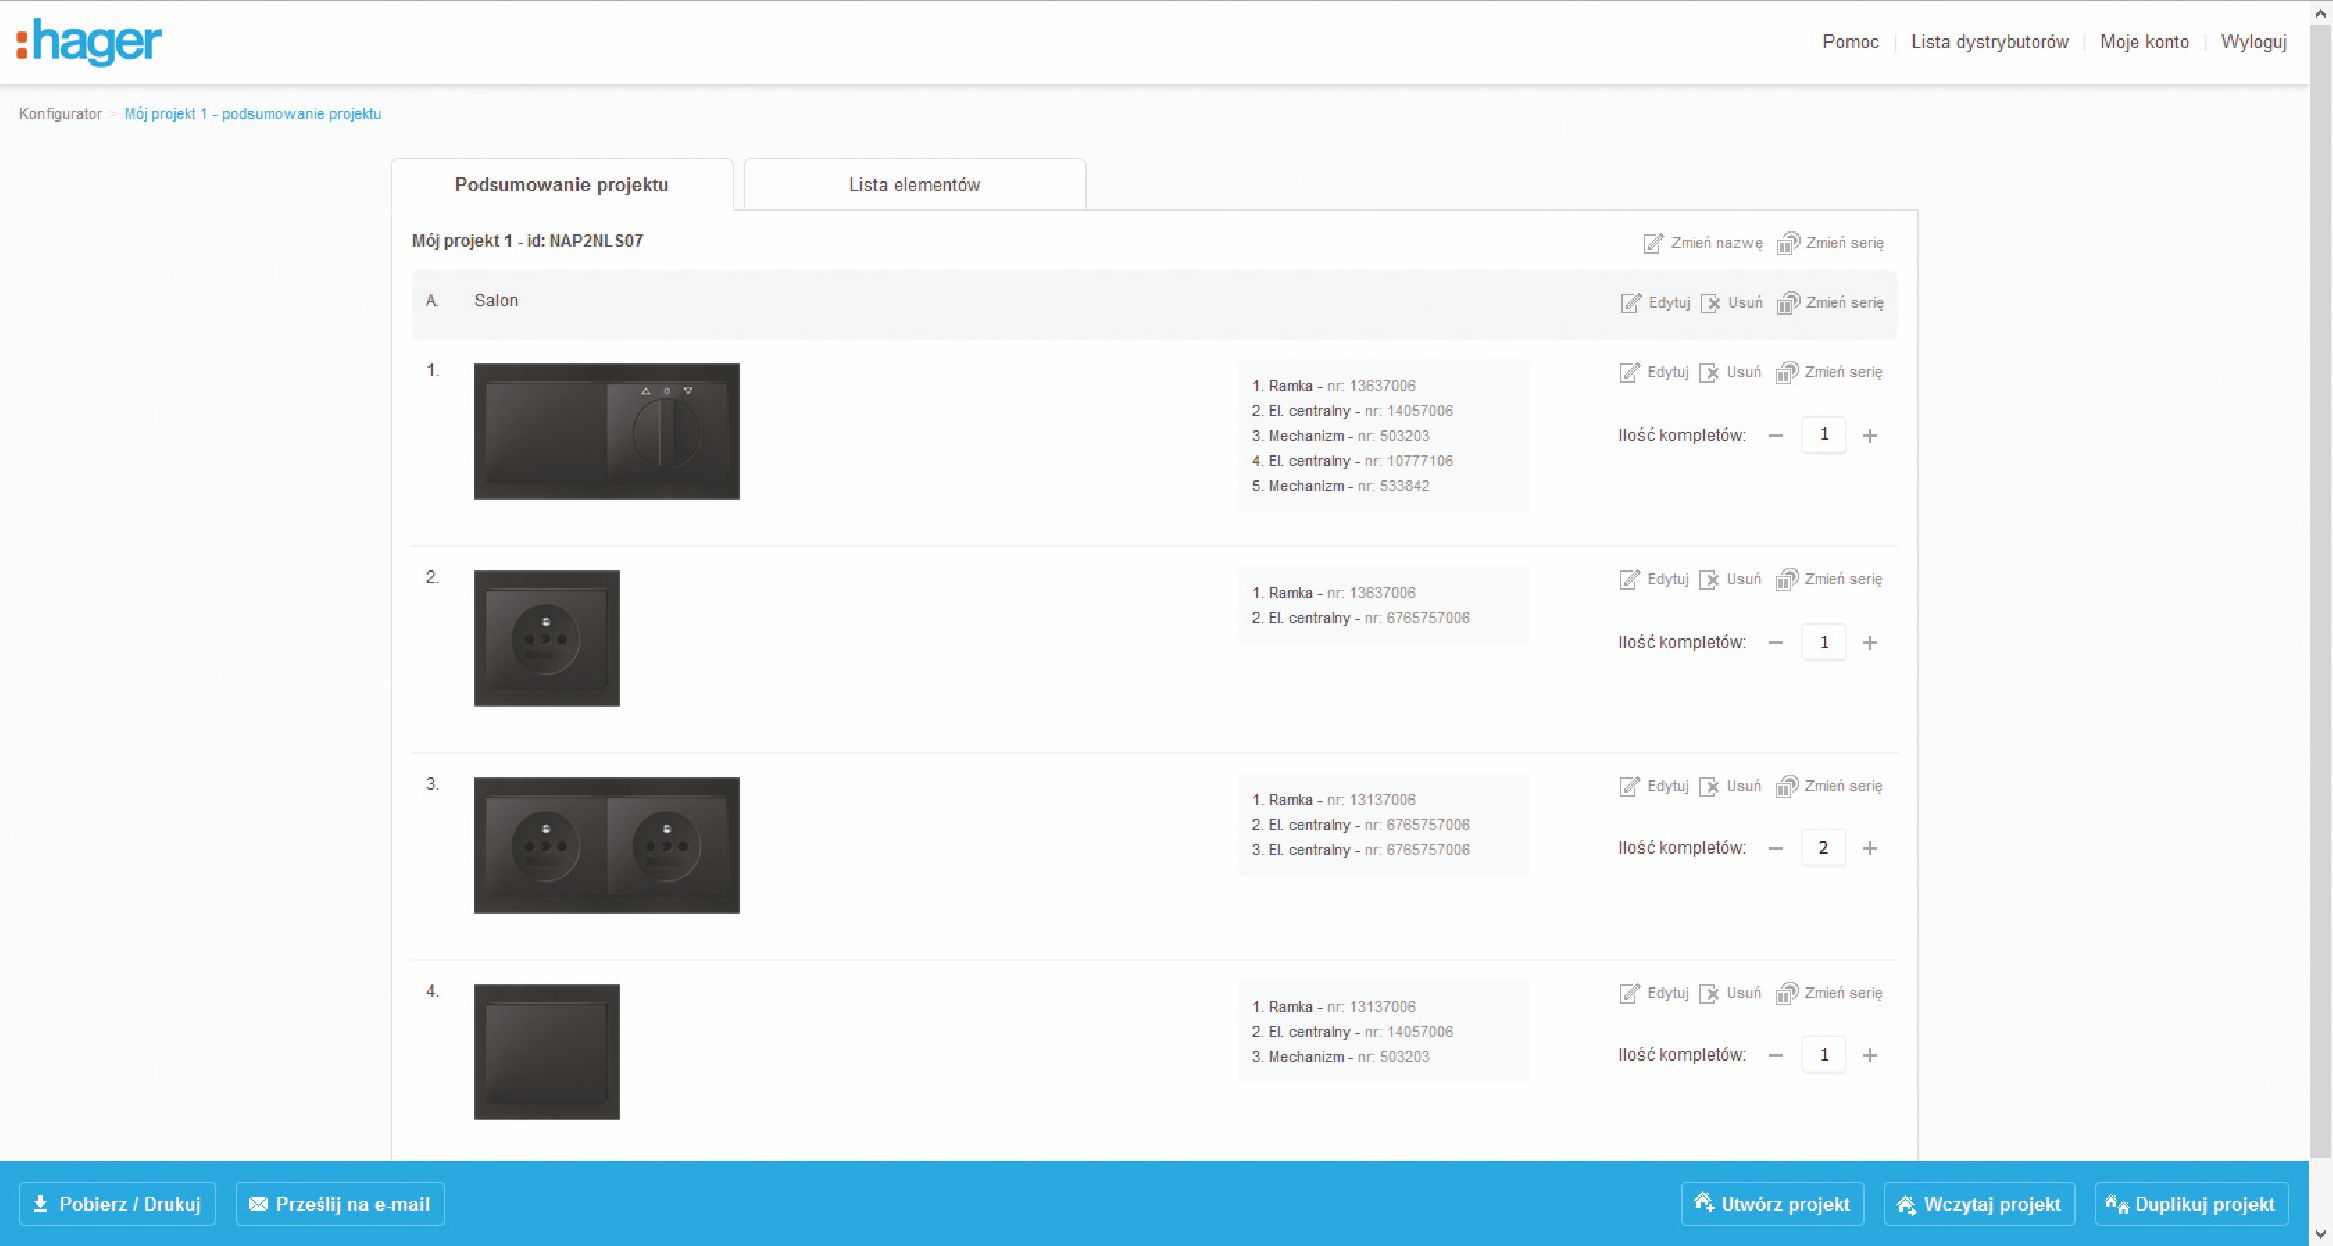Edit item 2 with Edytuj icon
Screen dimensions: 2333x1246
1630,579
